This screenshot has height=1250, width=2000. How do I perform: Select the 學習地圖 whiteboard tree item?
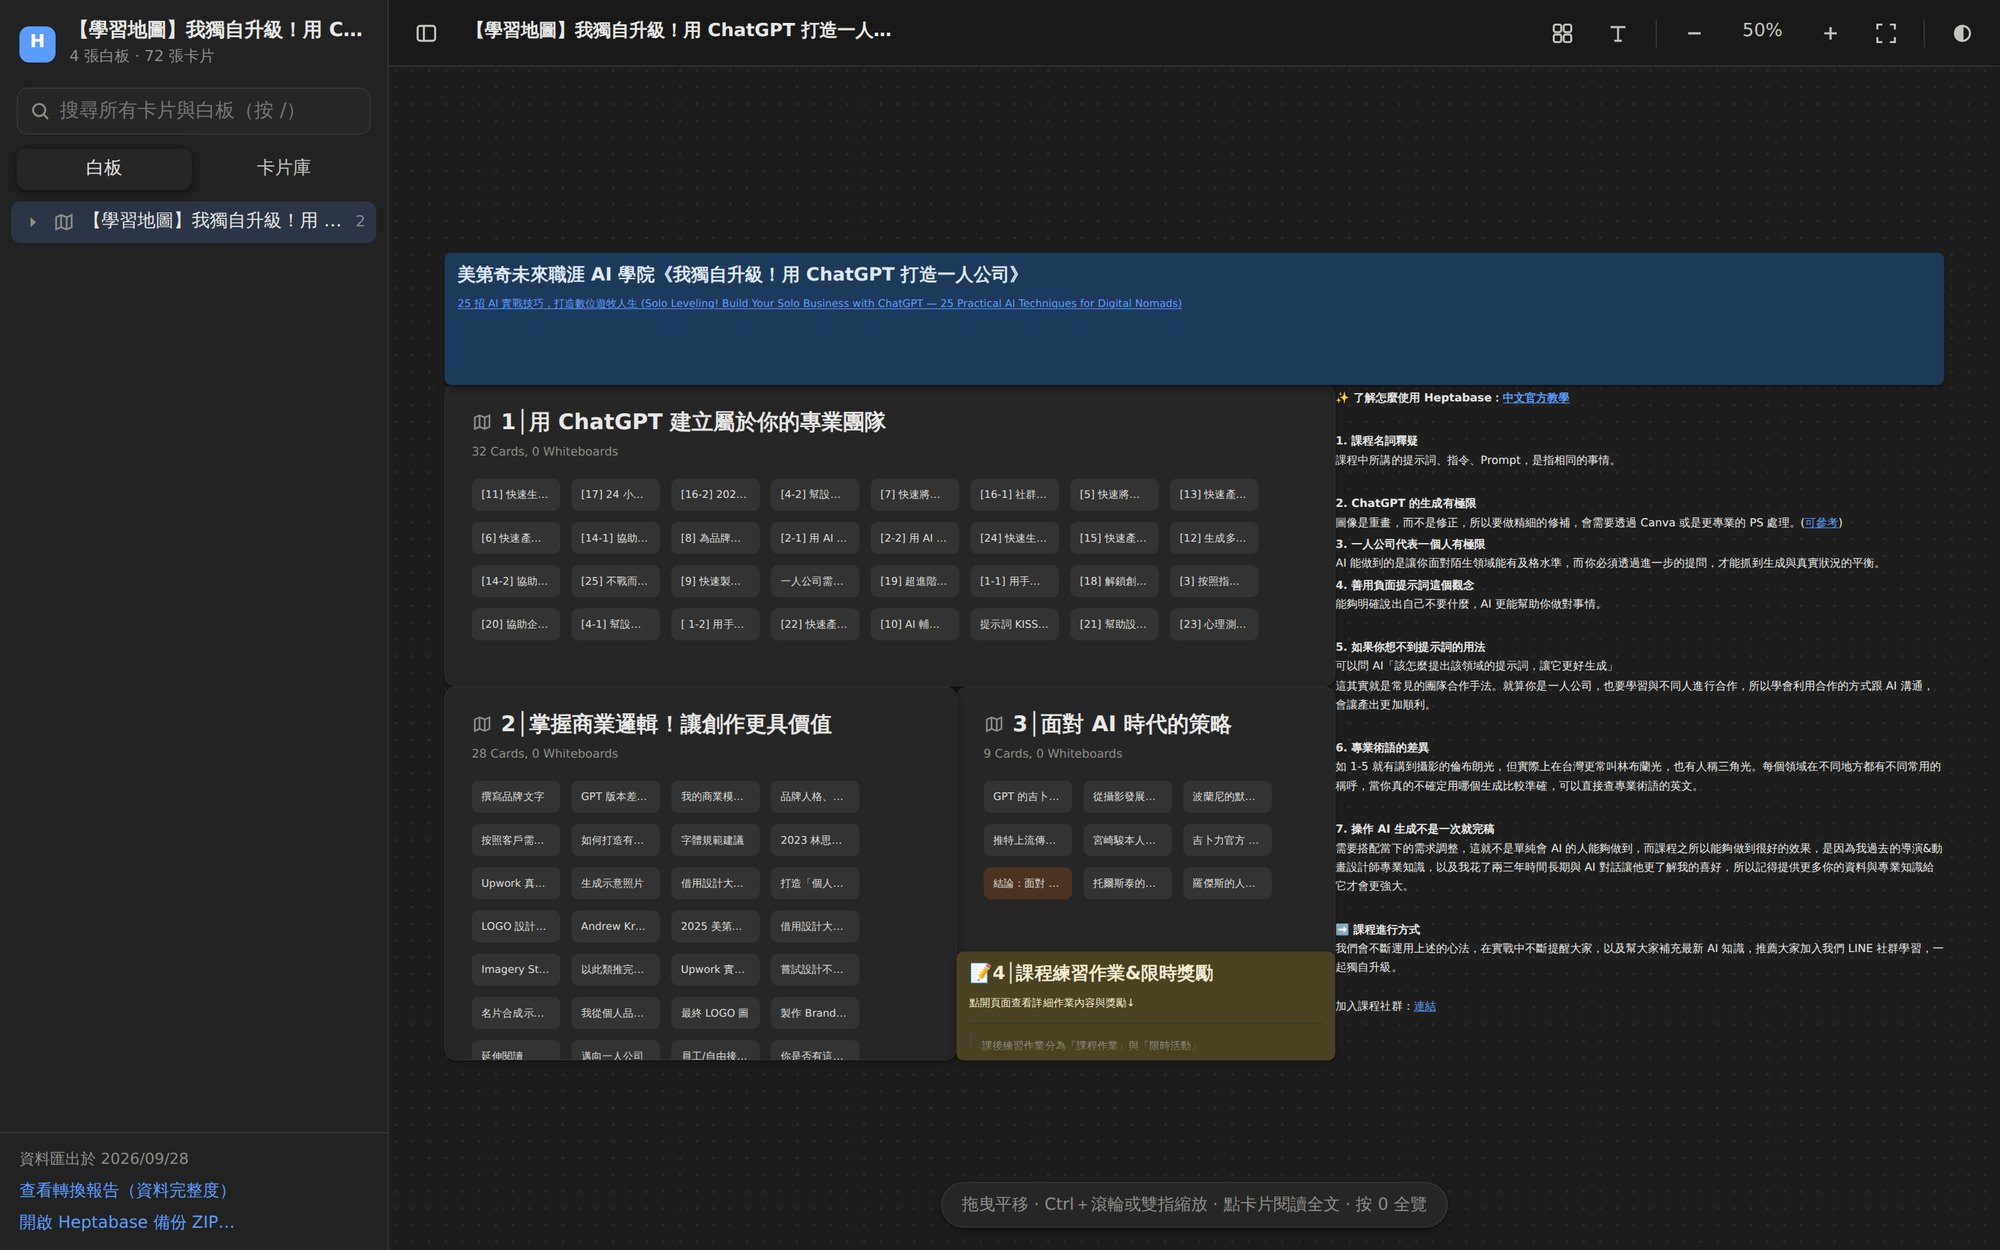click(194, 222)
